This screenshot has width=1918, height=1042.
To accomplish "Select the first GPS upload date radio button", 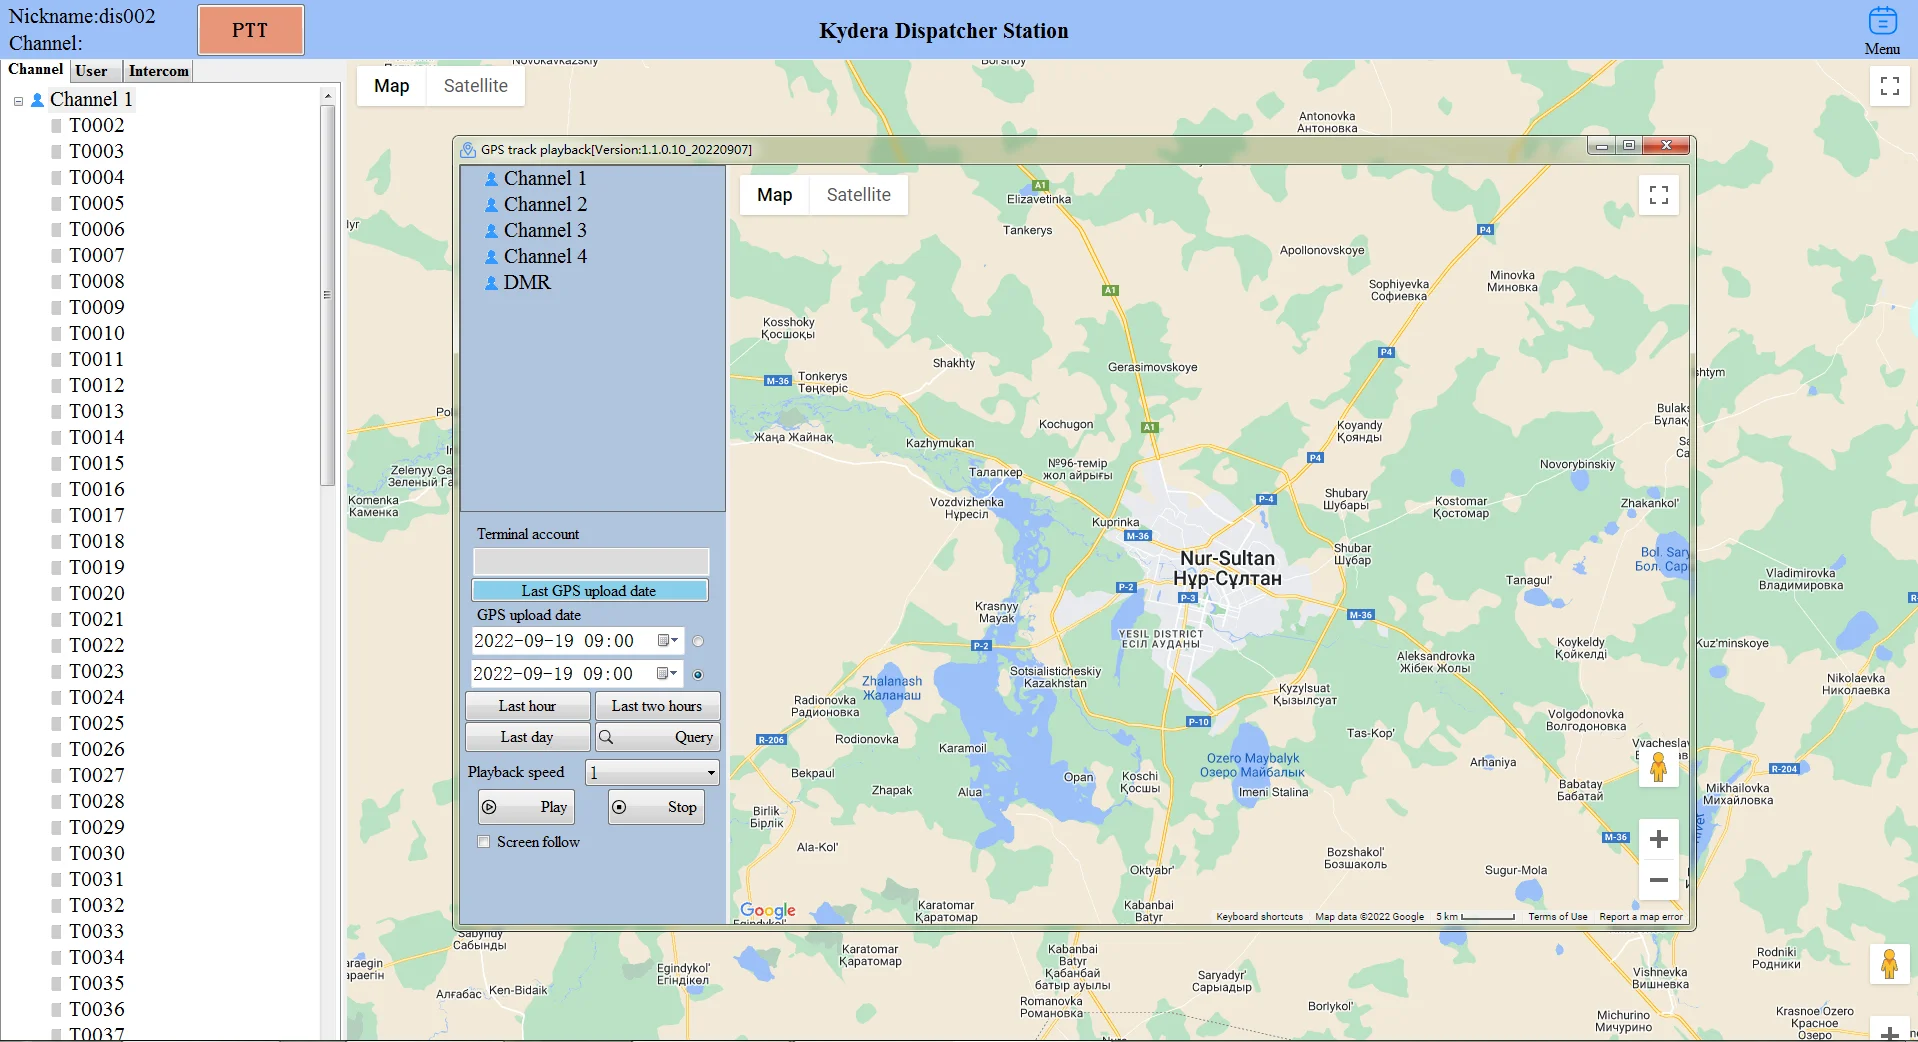I will pos(698,641).
